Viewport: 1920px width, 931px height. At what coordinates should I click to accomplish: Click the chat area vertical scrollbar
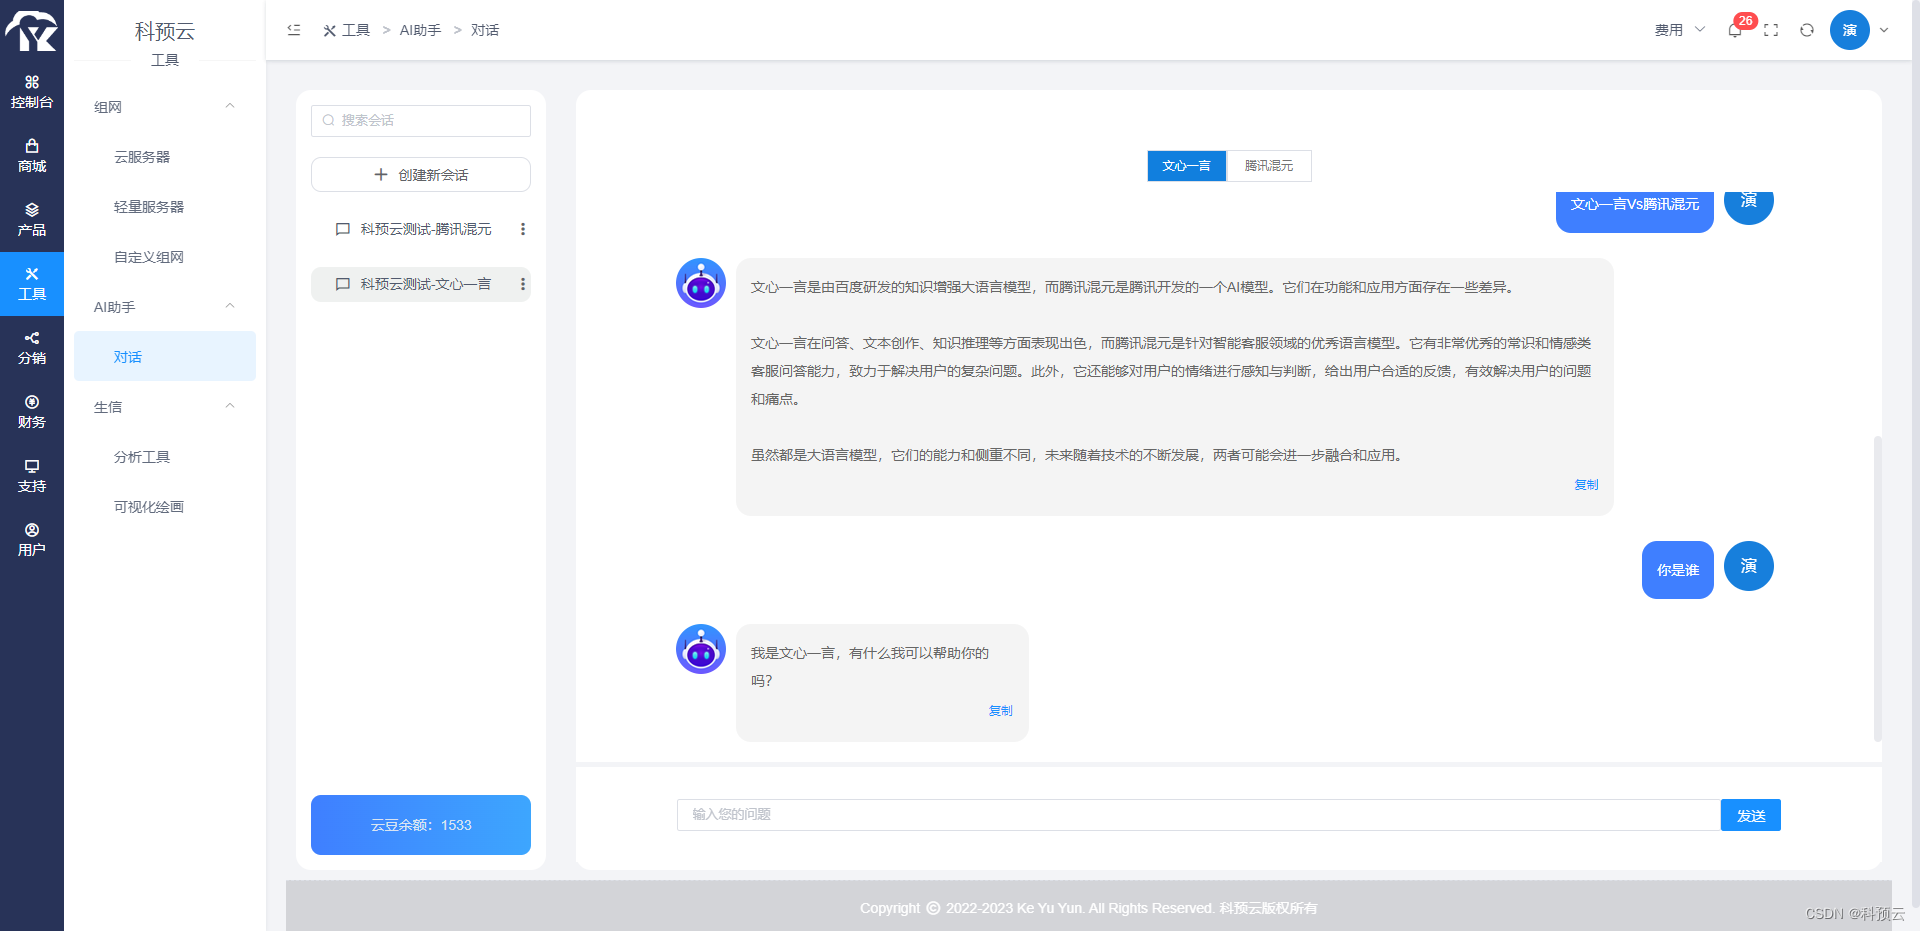1878,588
